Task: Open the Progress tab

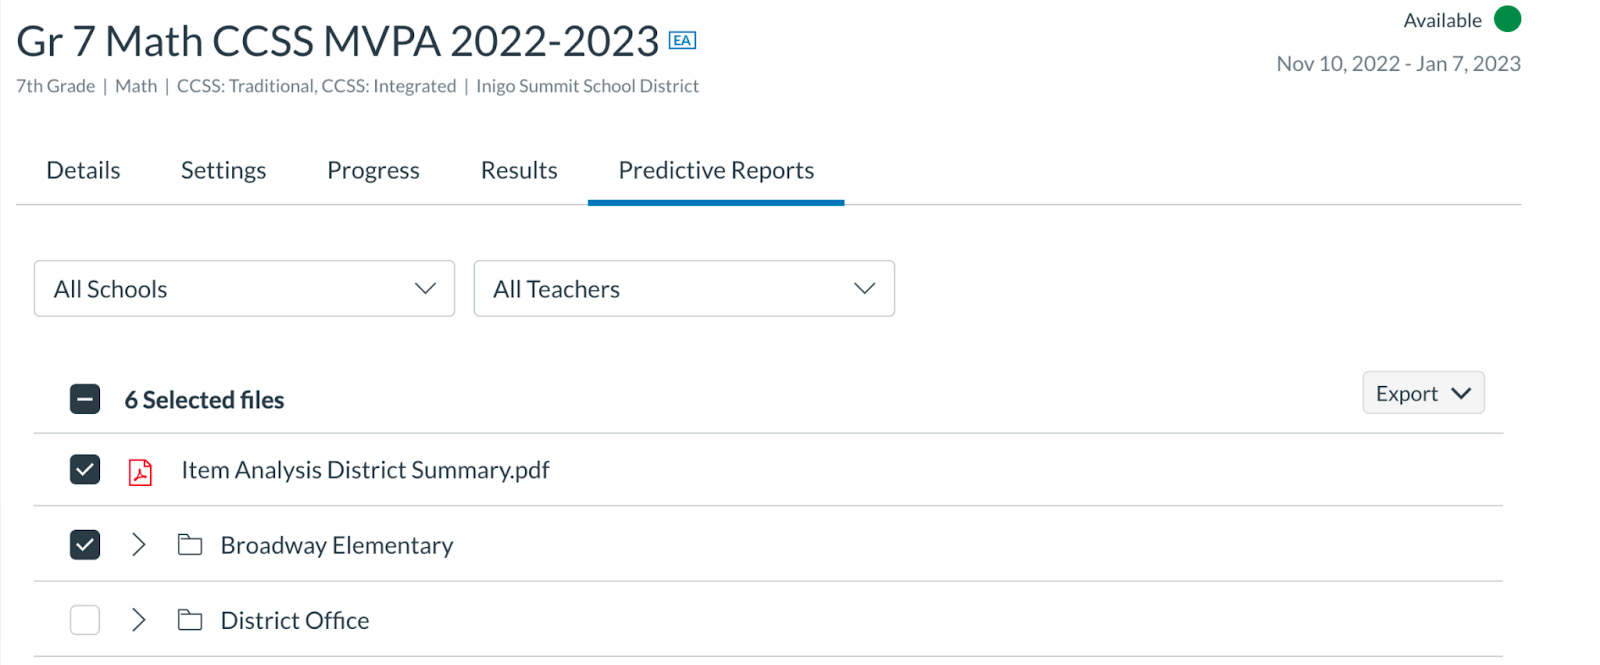Action: coord(373,170)
